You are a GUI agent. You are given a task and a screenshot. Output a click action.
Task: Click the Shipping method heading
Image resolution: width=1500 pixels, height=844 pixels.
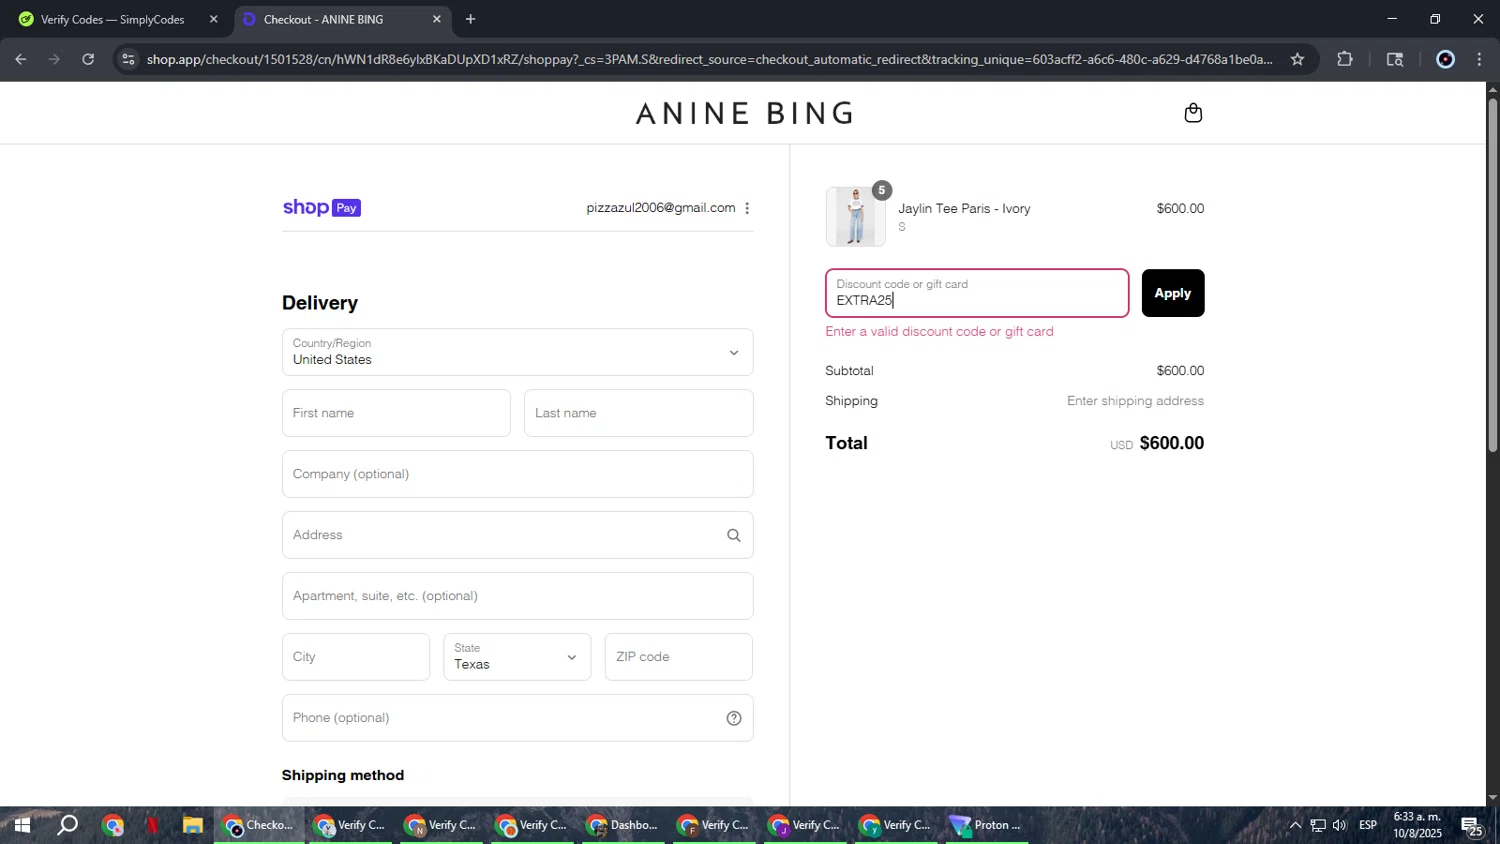pos(343,776)
